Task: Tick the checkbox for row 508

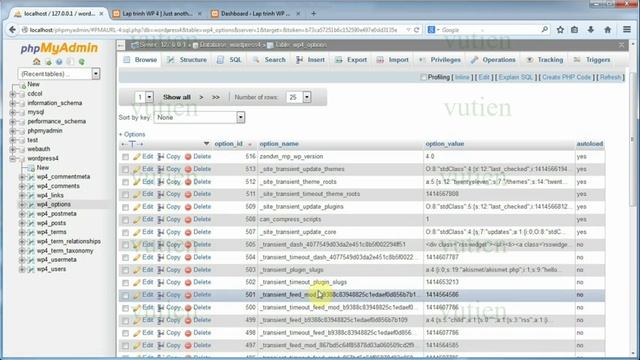Action: (x=125, y=220)
